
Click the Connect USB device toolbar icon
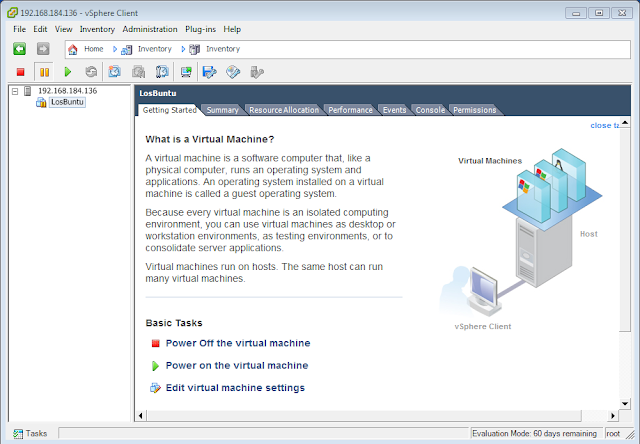(257, 72)
